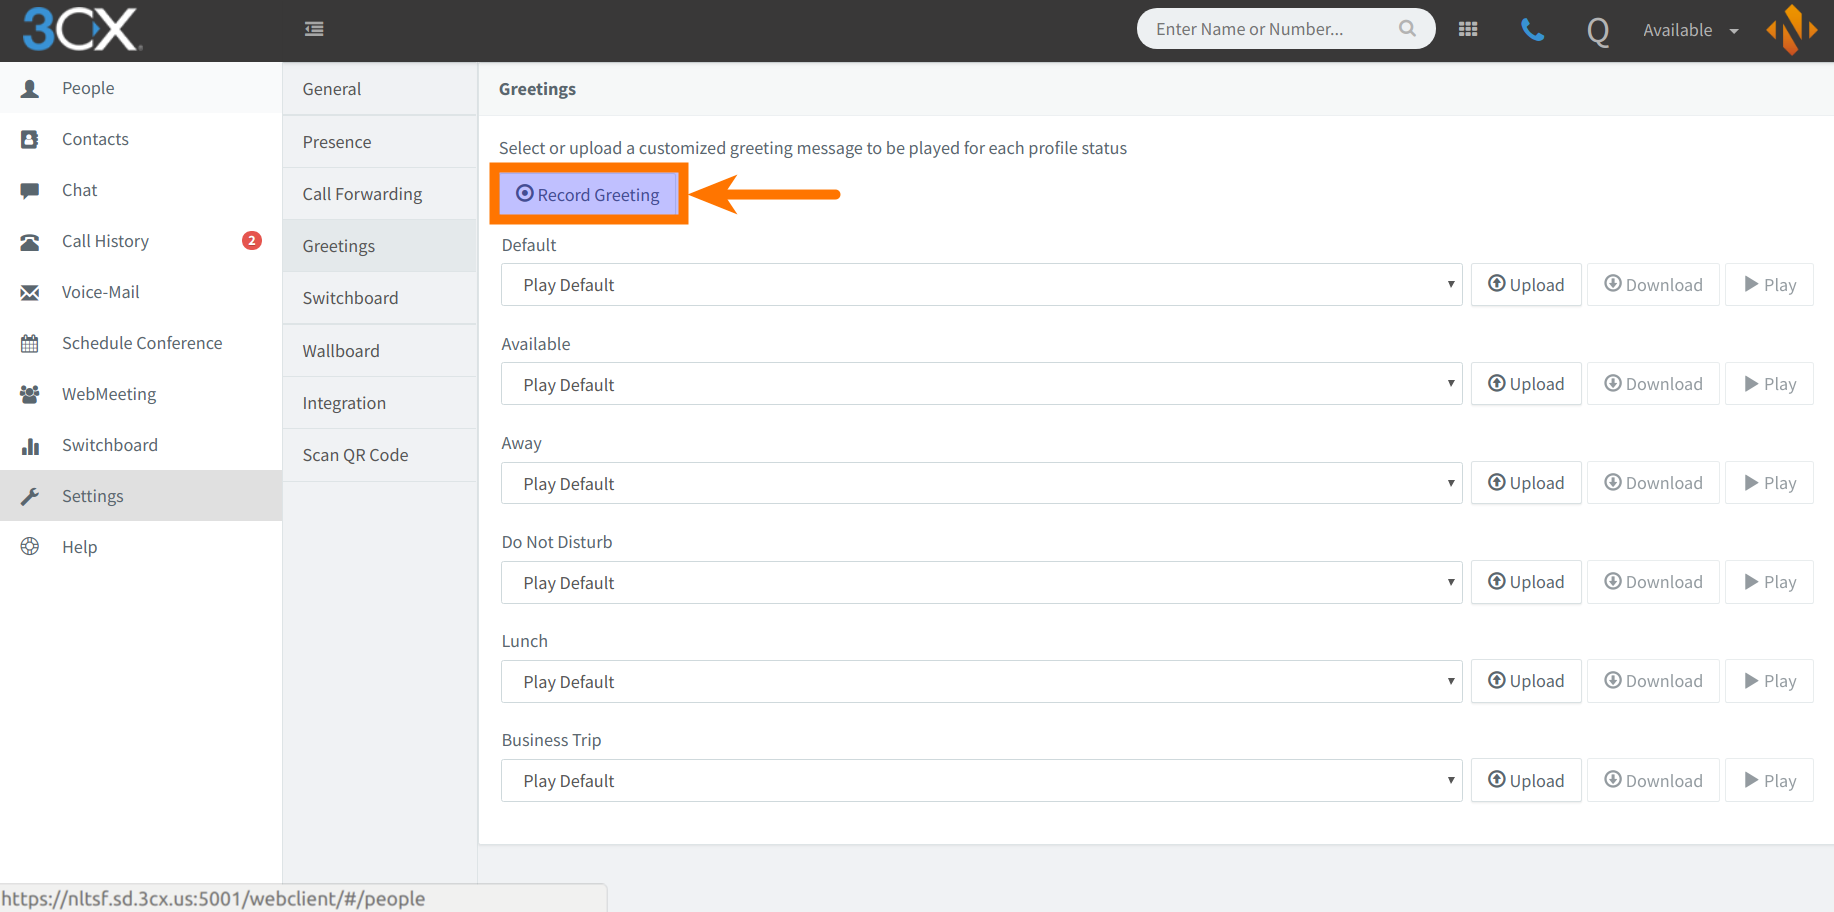Image resolution: width=1834 pixels, height=912 pixels.
Task: Click the People person icon
Action: pos(30,88)
